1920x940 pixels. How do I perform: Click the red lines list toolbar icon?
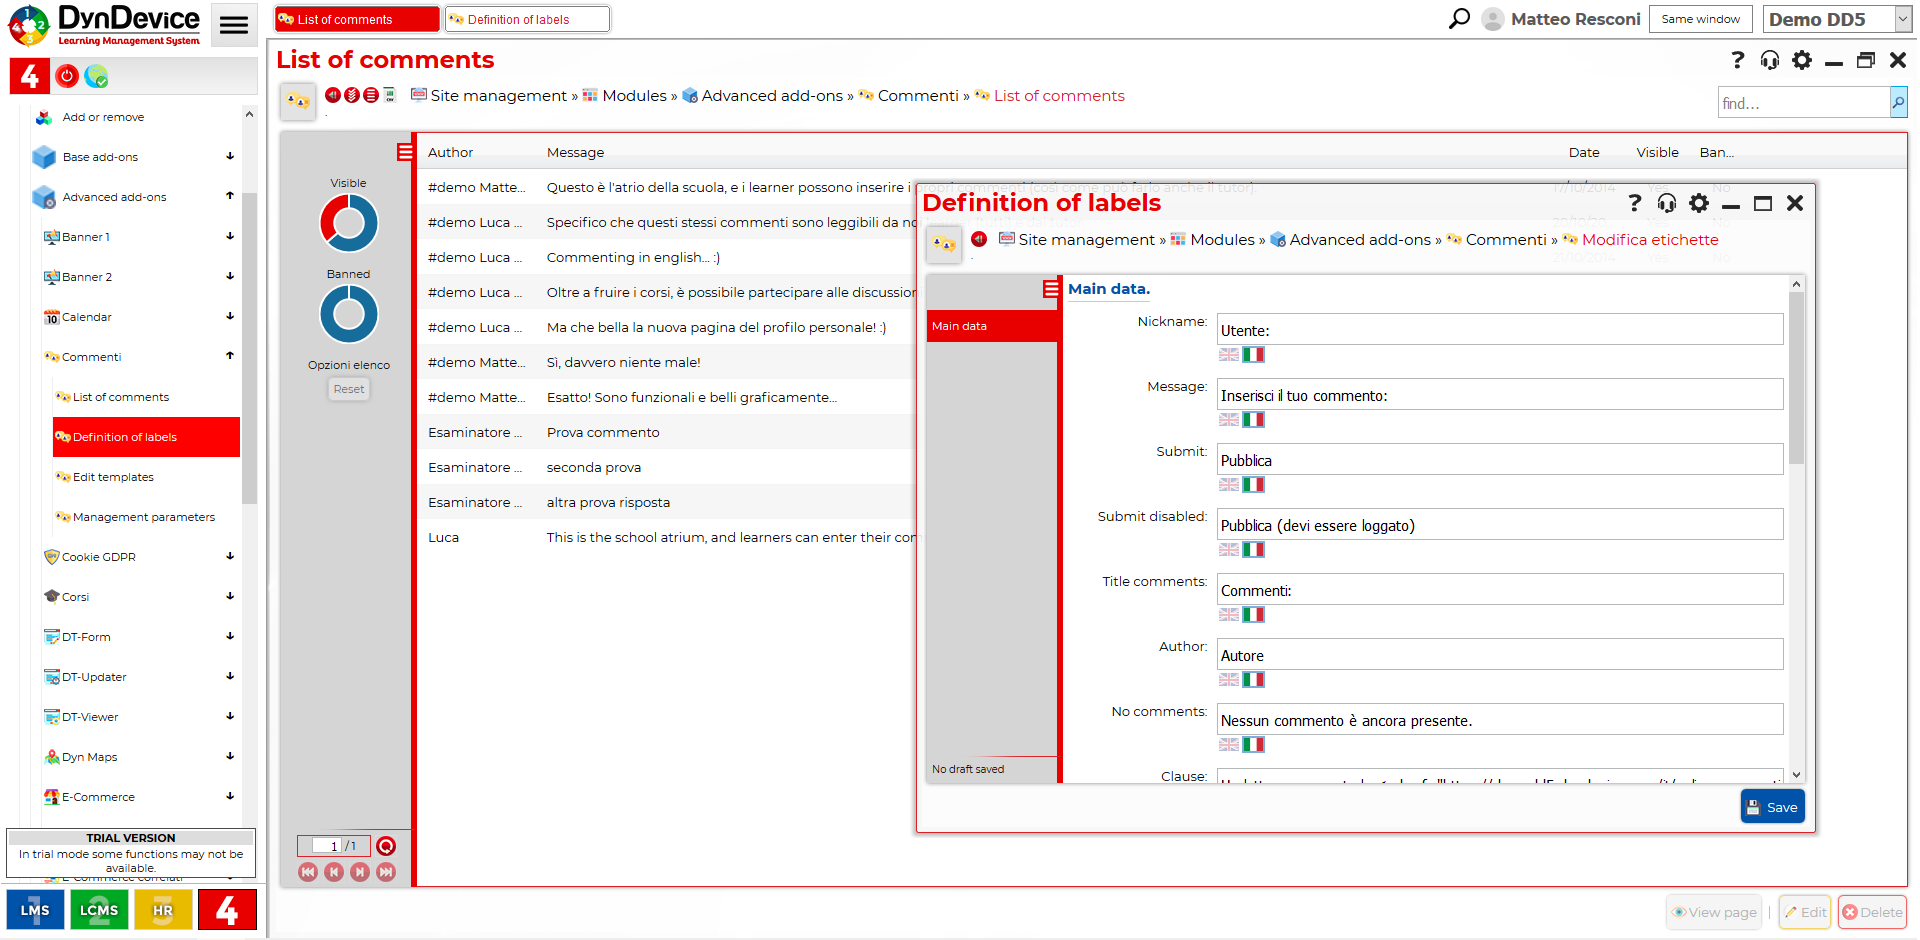click(371, 95)
